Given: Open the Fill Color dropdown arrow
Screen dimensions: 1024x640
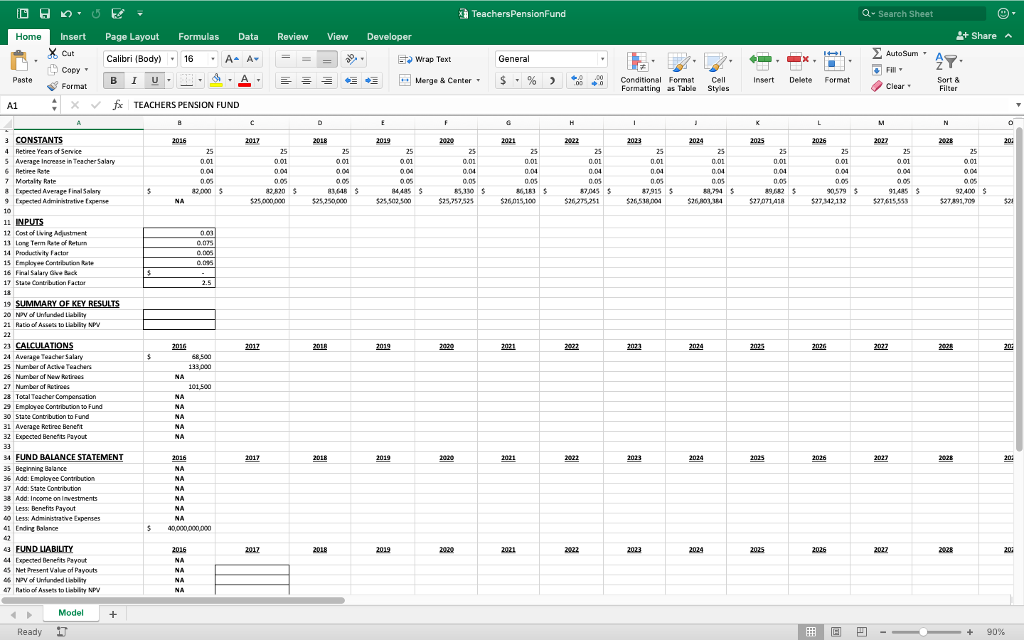Looking at the screenshot, I should [x=229, y=79].
